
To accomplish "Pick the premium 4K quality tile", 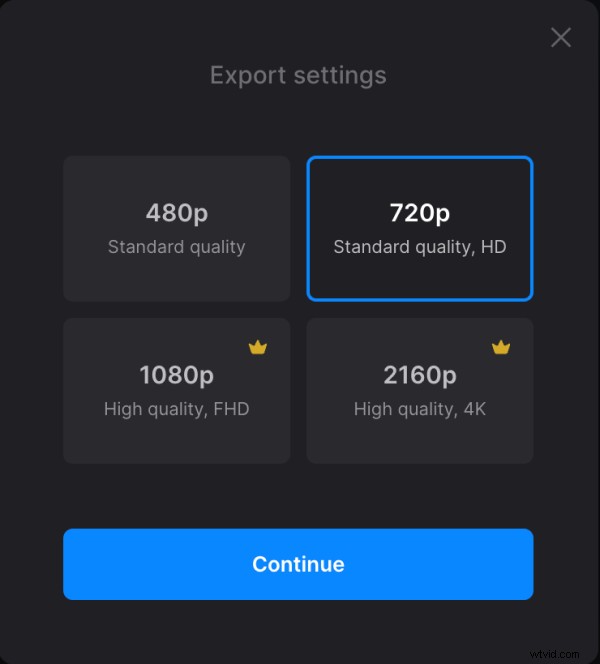I will (x=420, y=390).
